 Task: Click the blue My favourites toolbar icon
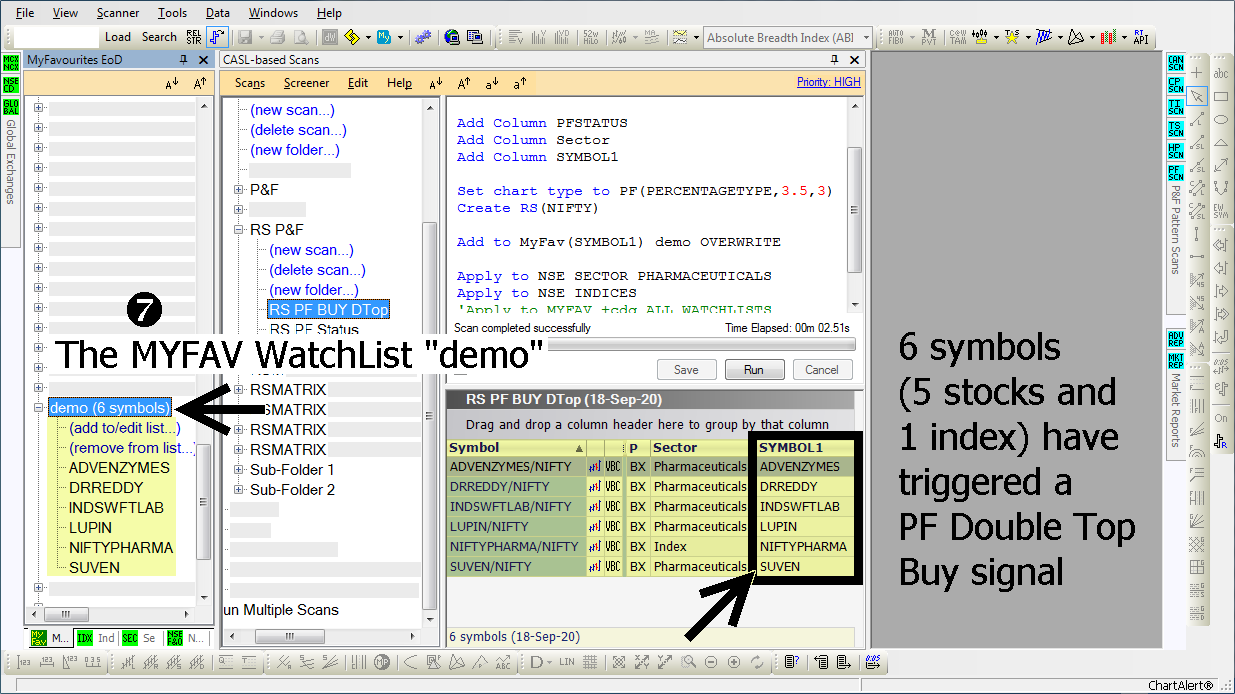coord(384,37)
